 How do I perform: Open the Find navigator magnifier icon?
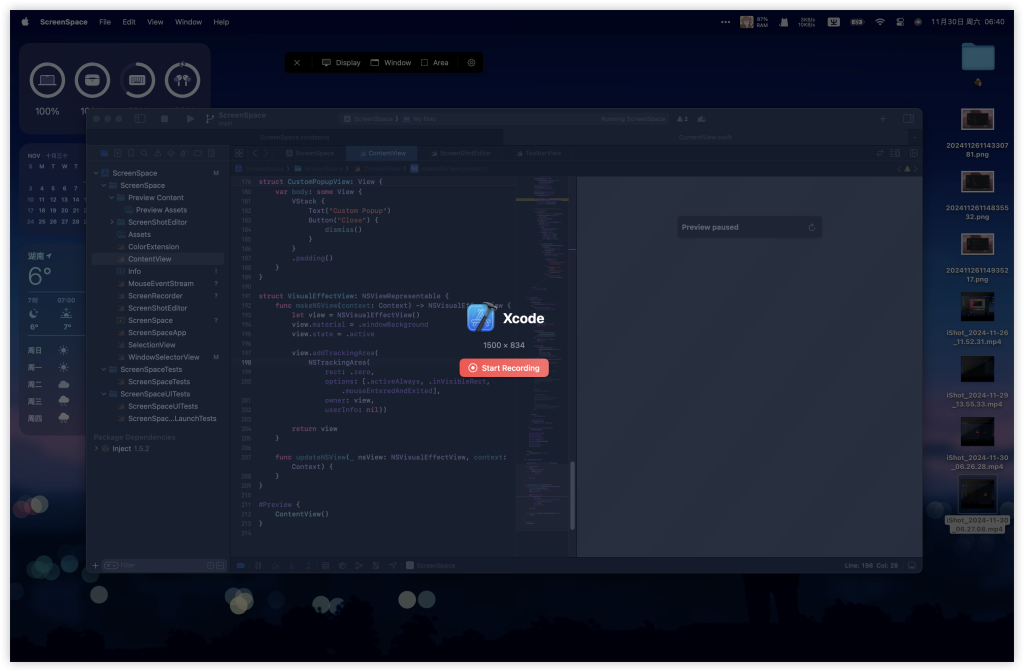click(144, 153)
